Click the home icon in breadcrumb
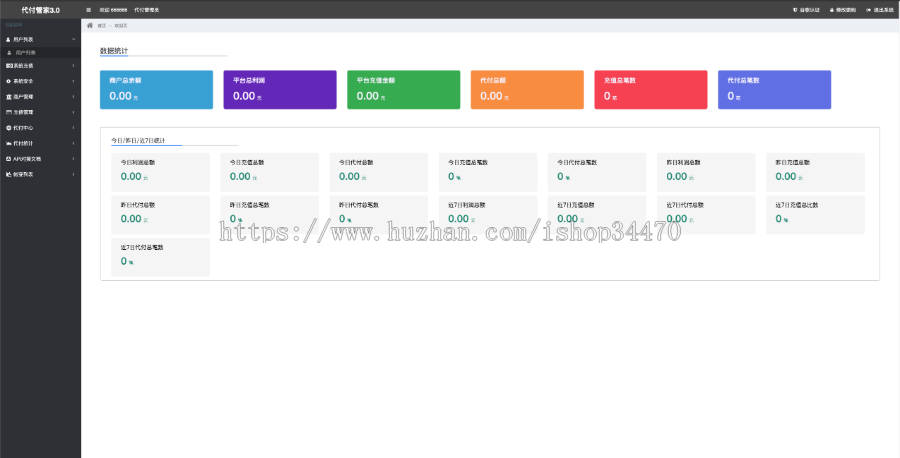This screenshot has width=900, height=458. [90, 25]
